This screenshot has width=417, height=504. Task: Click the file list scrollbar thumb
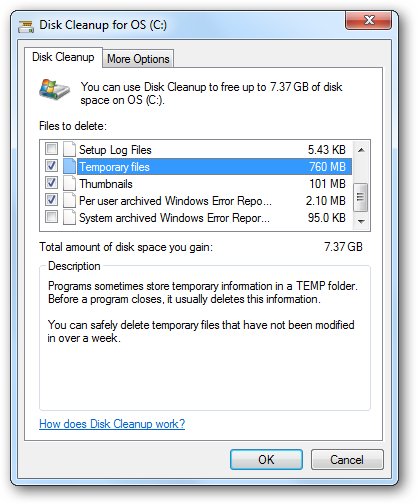(x=361, y=197)
